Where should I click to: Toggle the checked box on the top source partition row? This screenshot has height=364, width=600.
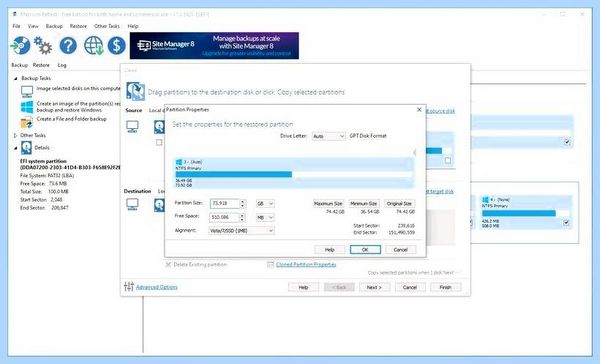[x=567, y=142]
